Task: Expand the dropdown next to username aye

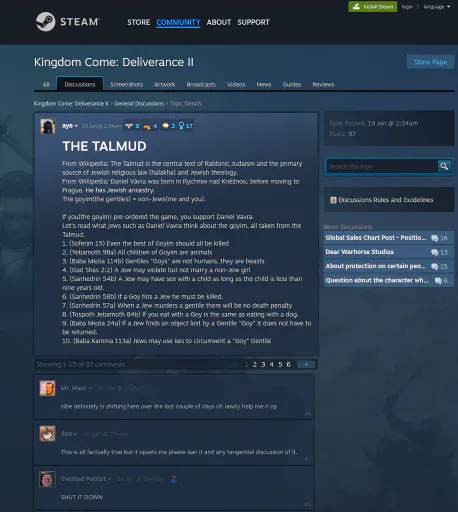Action: coord(76,126)
